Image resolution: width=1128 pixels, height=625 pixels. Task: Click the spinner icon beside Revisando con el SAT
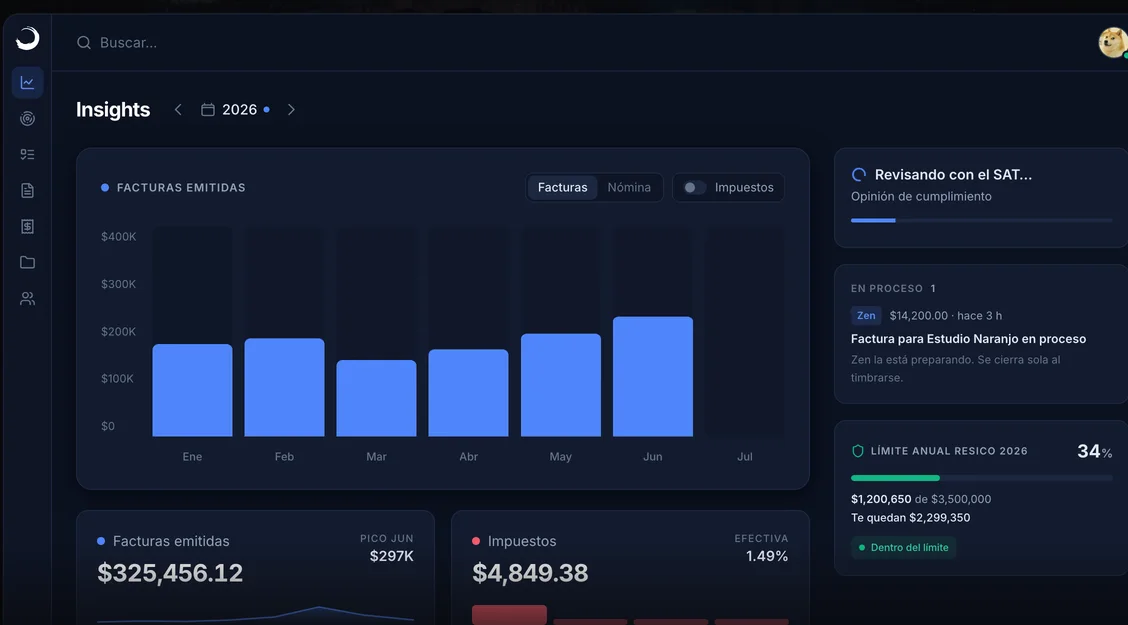point(858,175)
